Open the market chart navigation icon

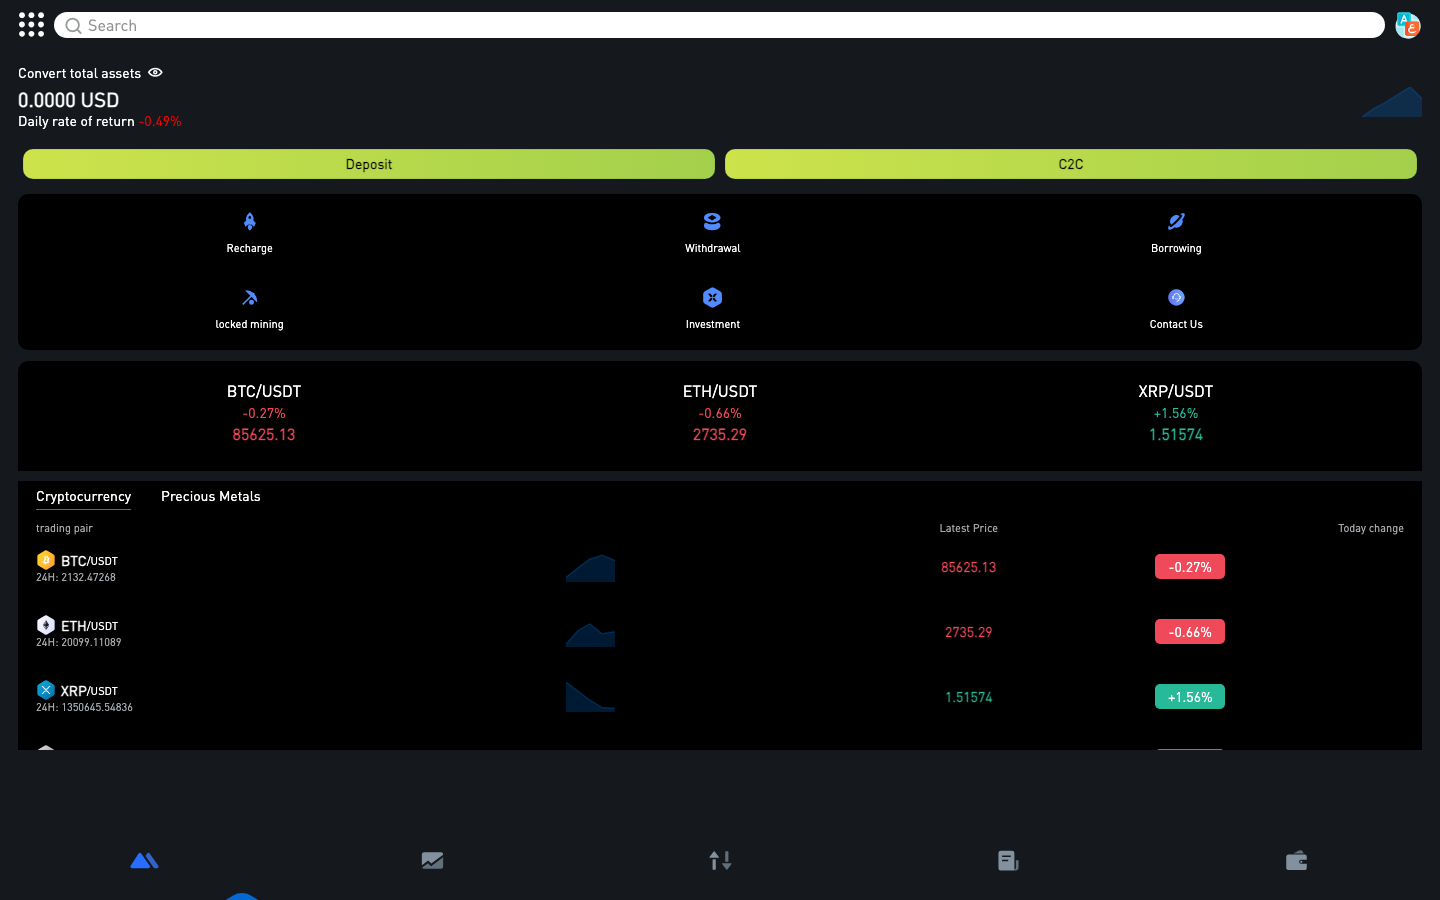[432, 860]
